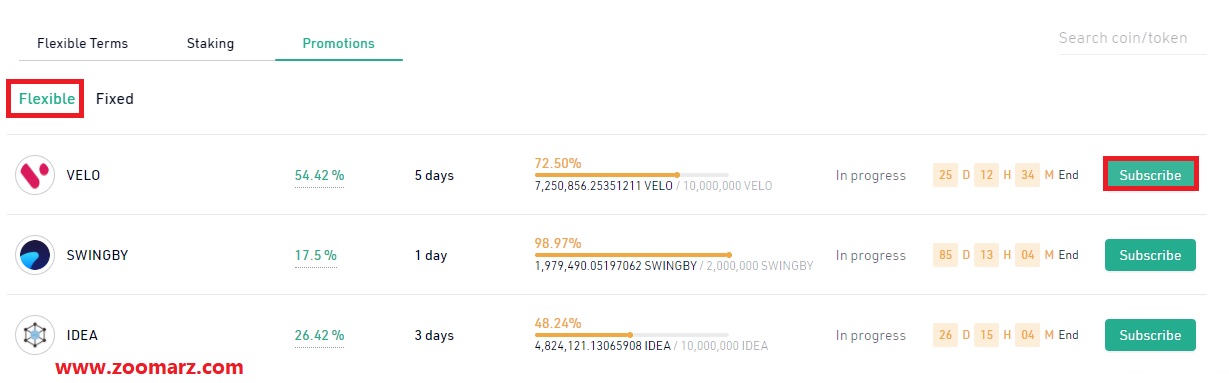Switch to the Staking tab
The width and height of the screenshot is (1229, 383).
click(x=210, y=44)
